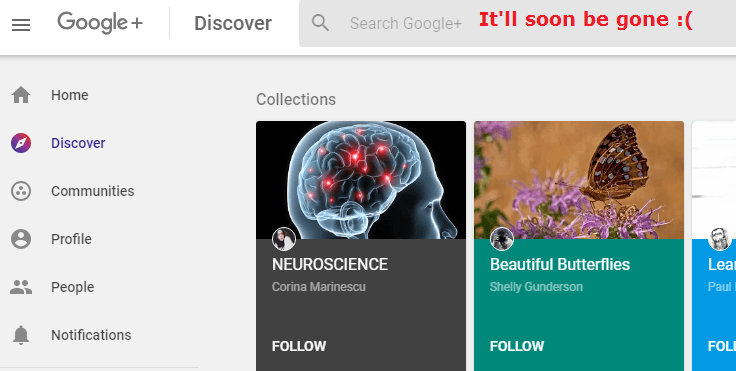Follow the Beautiful Butterflies collection
This screenshot has height=371, width=736.
tap(517, 346)
